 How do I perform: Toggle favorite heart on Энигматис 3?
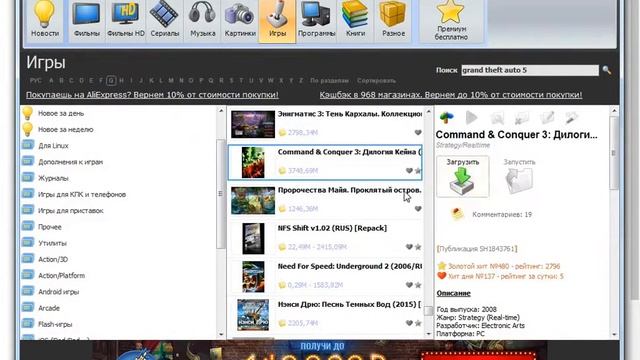coord(418,133)
